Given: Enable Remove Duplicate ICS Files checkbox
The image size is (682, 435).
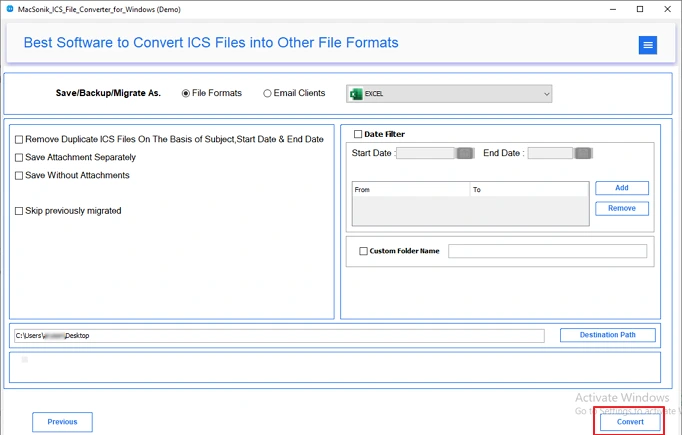Looking at the screenshot, I should tap(19, 140).
